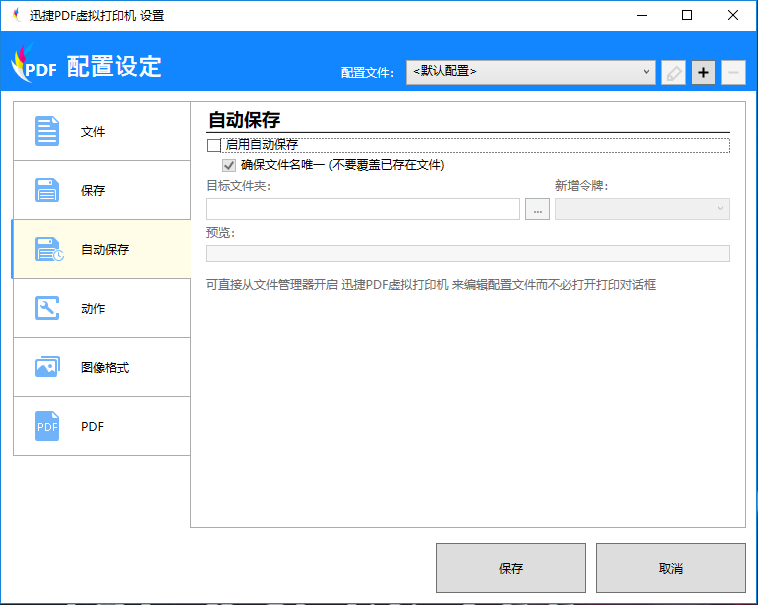The image size is (758, 605).
Task: Click the pencil edit-profile icon
Action: tap(673, 72)
